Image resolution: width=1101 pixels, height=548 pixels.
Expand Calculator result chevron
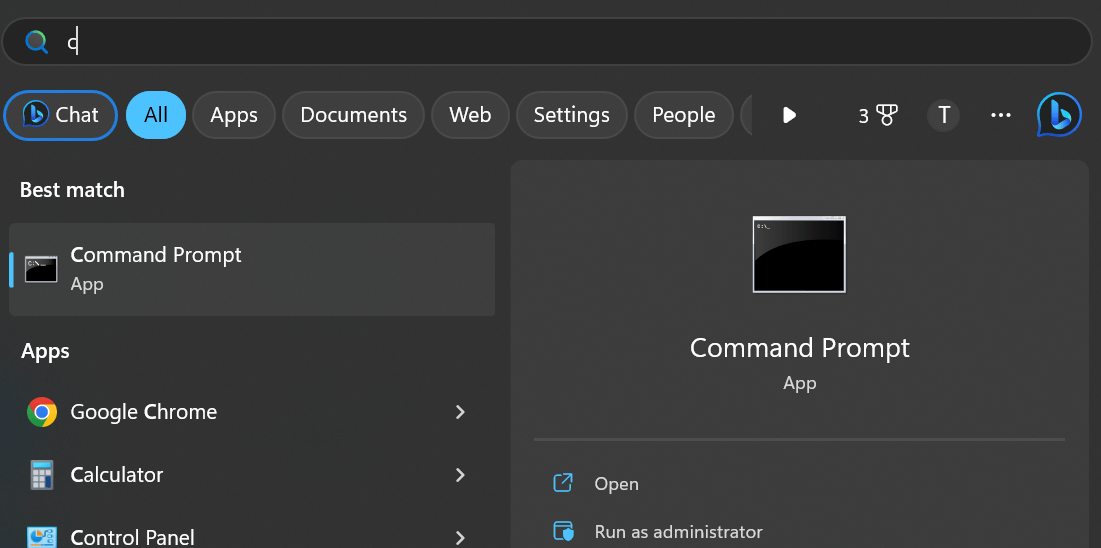coord(460,476)
